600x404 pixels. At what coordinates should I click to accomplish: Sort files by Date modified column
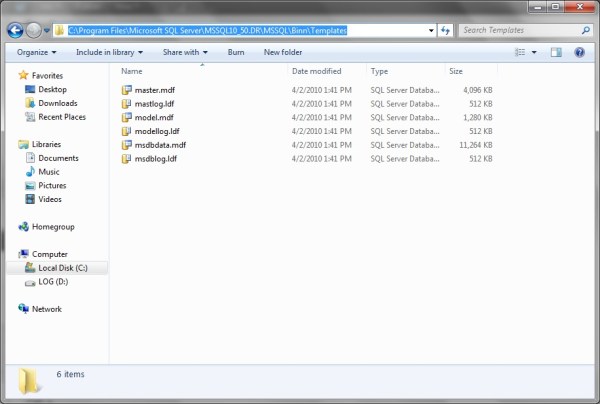point(317,72)
